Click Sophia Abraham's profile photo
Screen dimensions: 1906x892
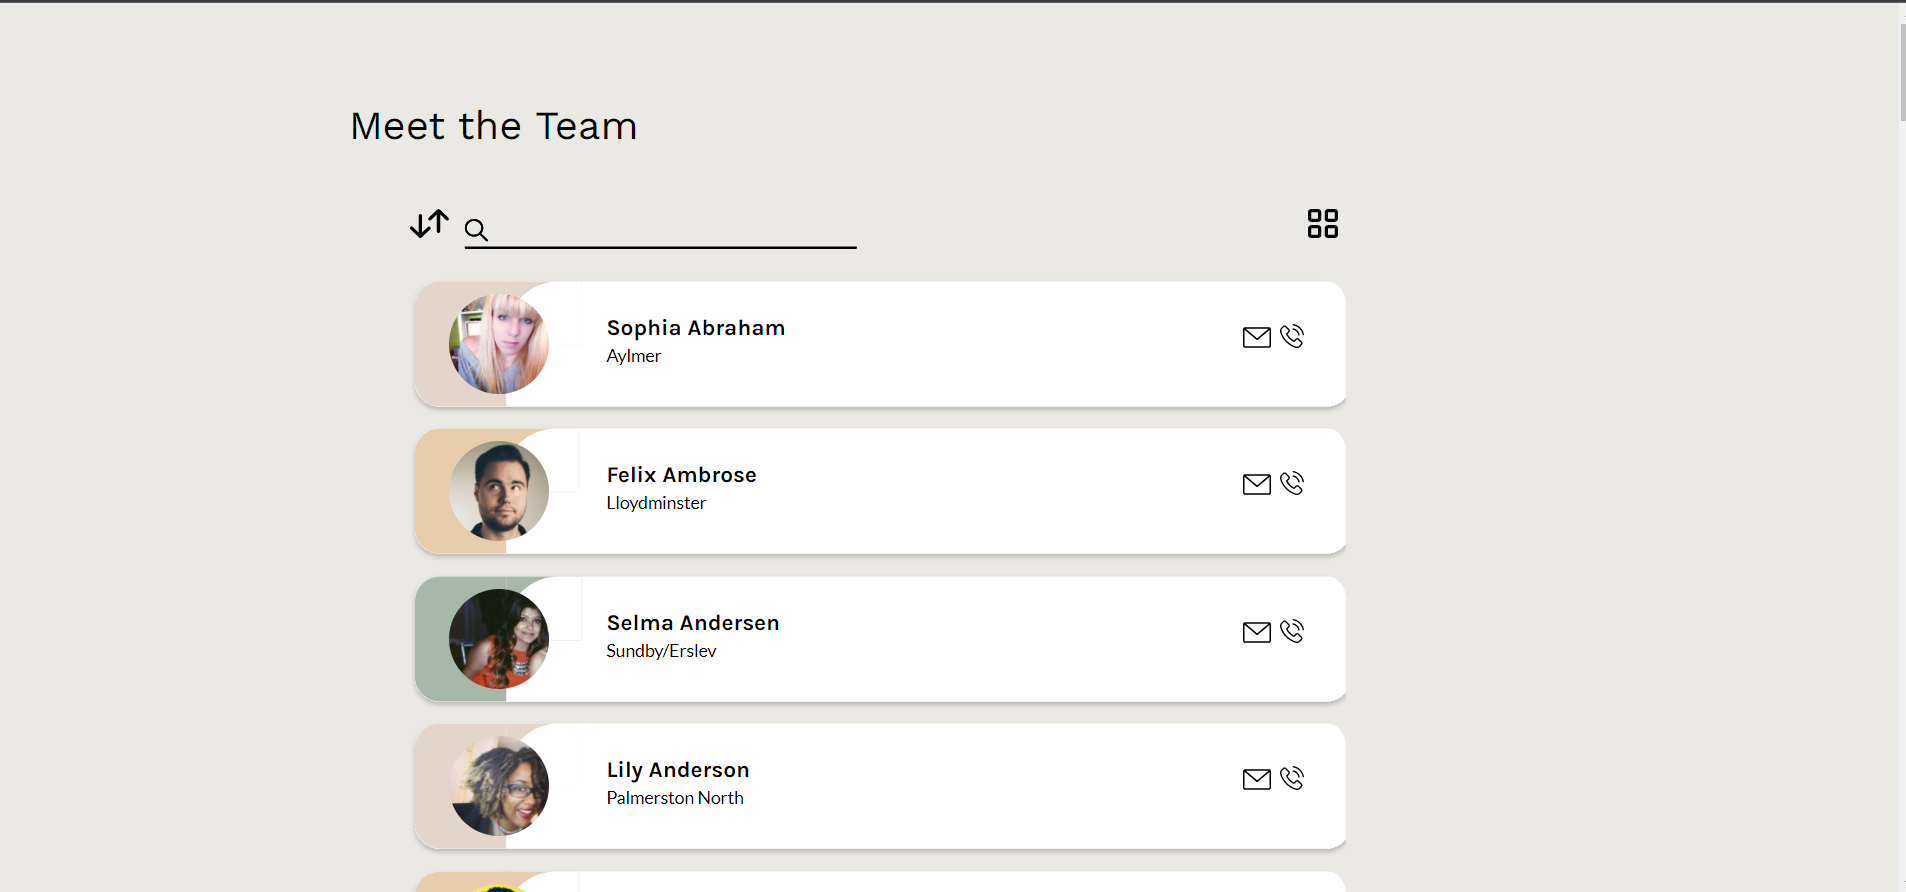(x=498, y=344)
